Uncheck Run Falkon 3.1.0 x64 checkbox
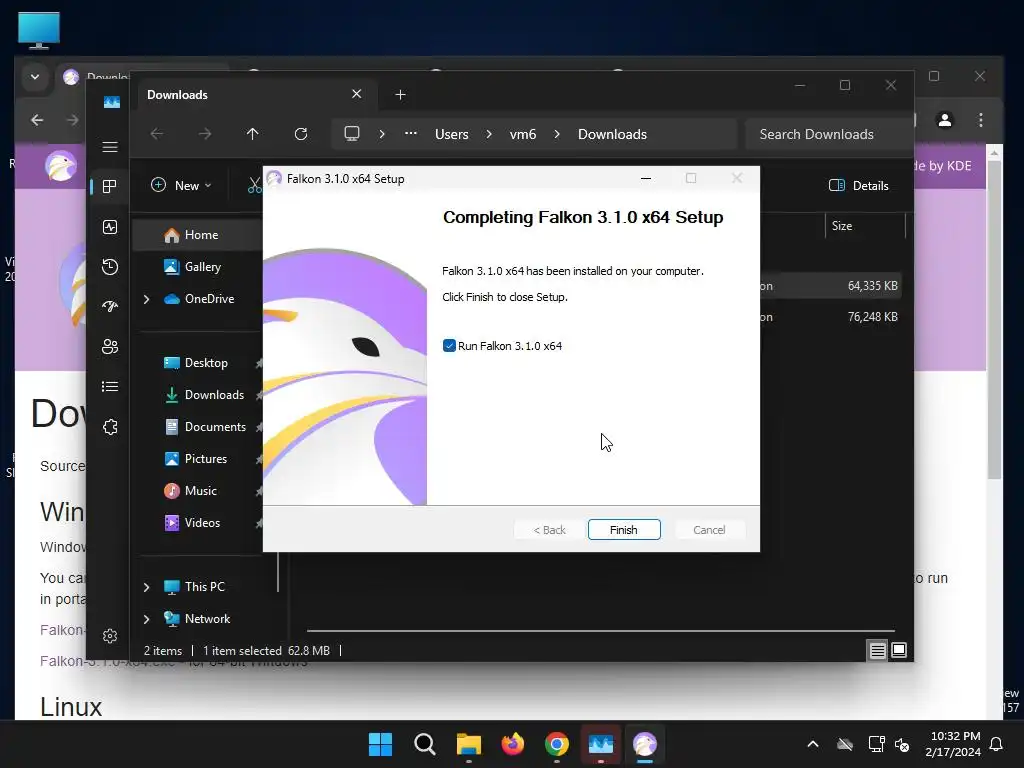Image resolution: width=1024 pixels, height=768 pixels. pyautogui.click(x=449, y=345)
